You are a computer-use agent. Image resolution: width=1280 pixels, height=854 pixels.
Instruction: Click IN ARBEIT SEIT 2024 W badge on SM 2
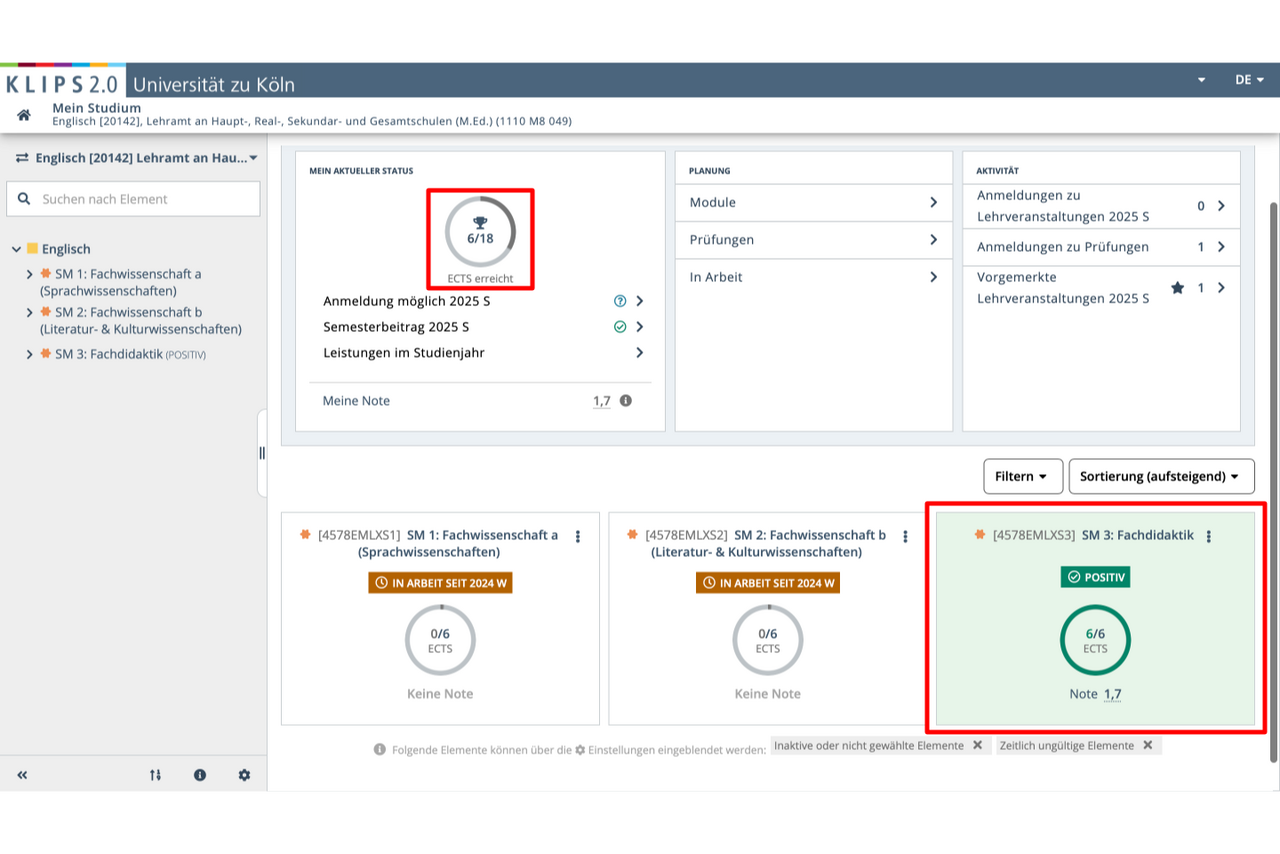click(768, 583)
